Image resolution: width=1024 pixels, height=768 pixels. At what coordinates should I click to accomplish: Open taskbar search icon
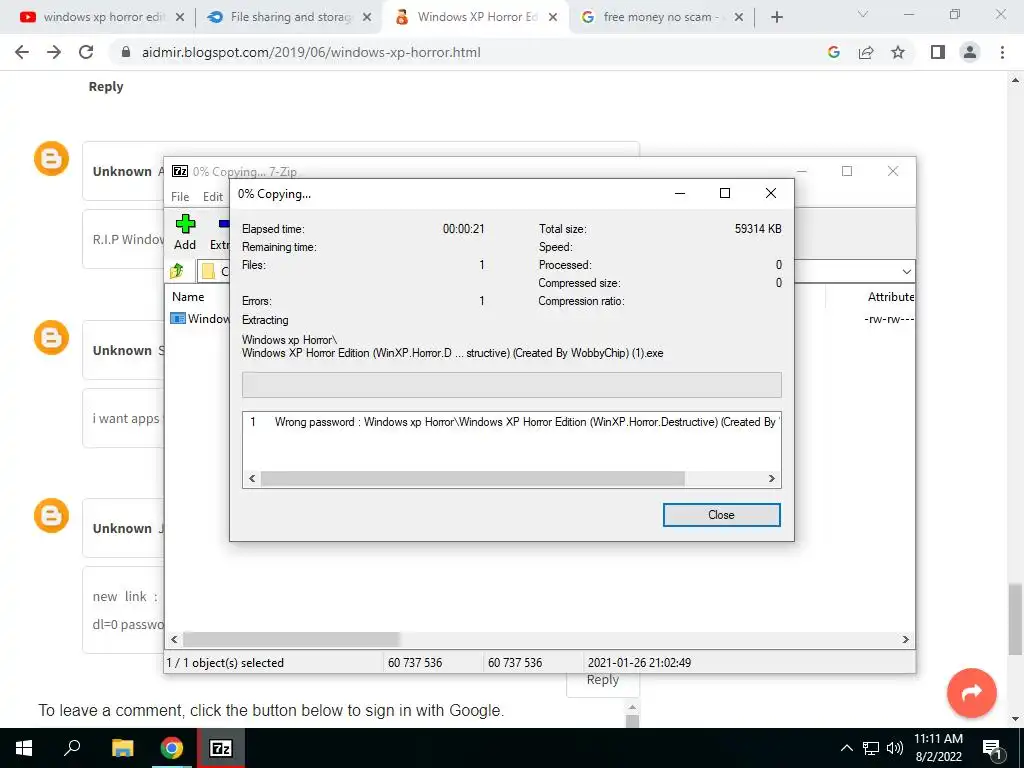(72, 748)
